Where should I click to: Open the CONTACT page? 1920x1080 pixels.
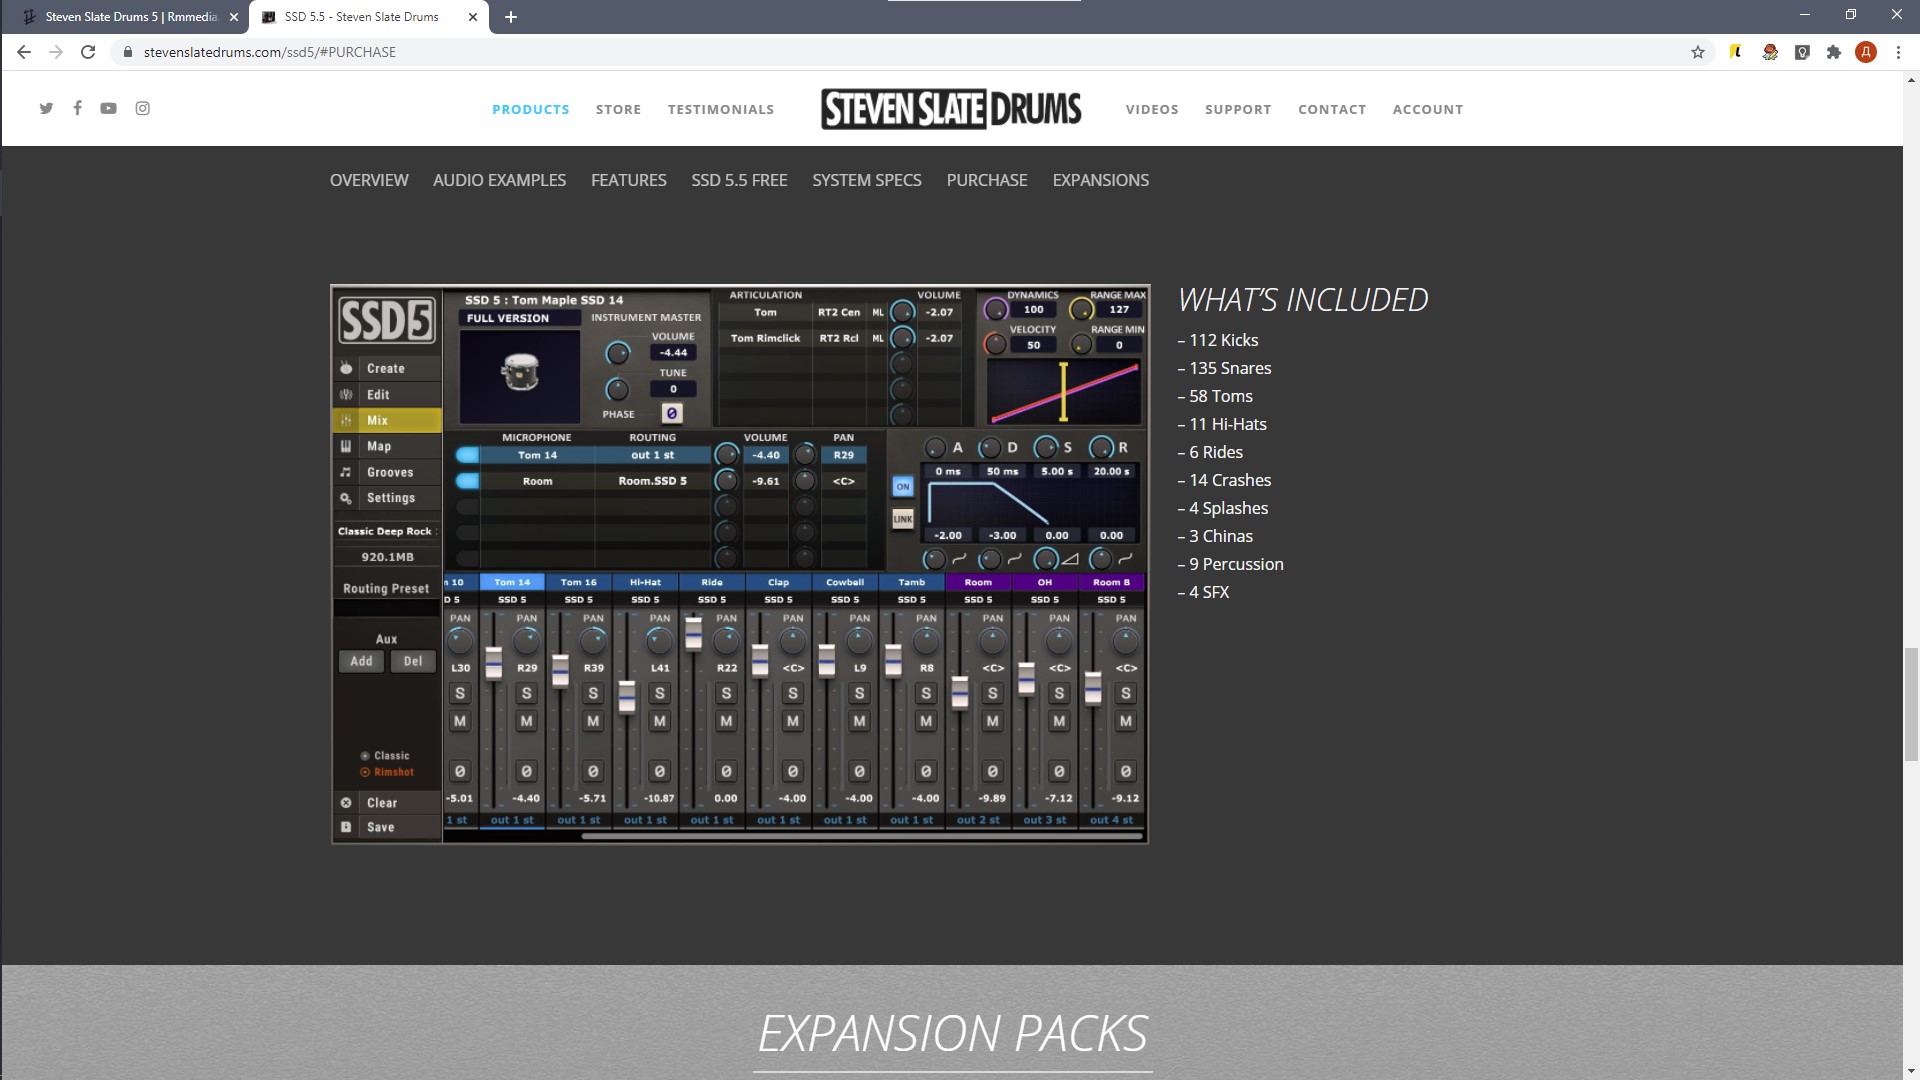pyautogui.click(x=1332, y=109)
